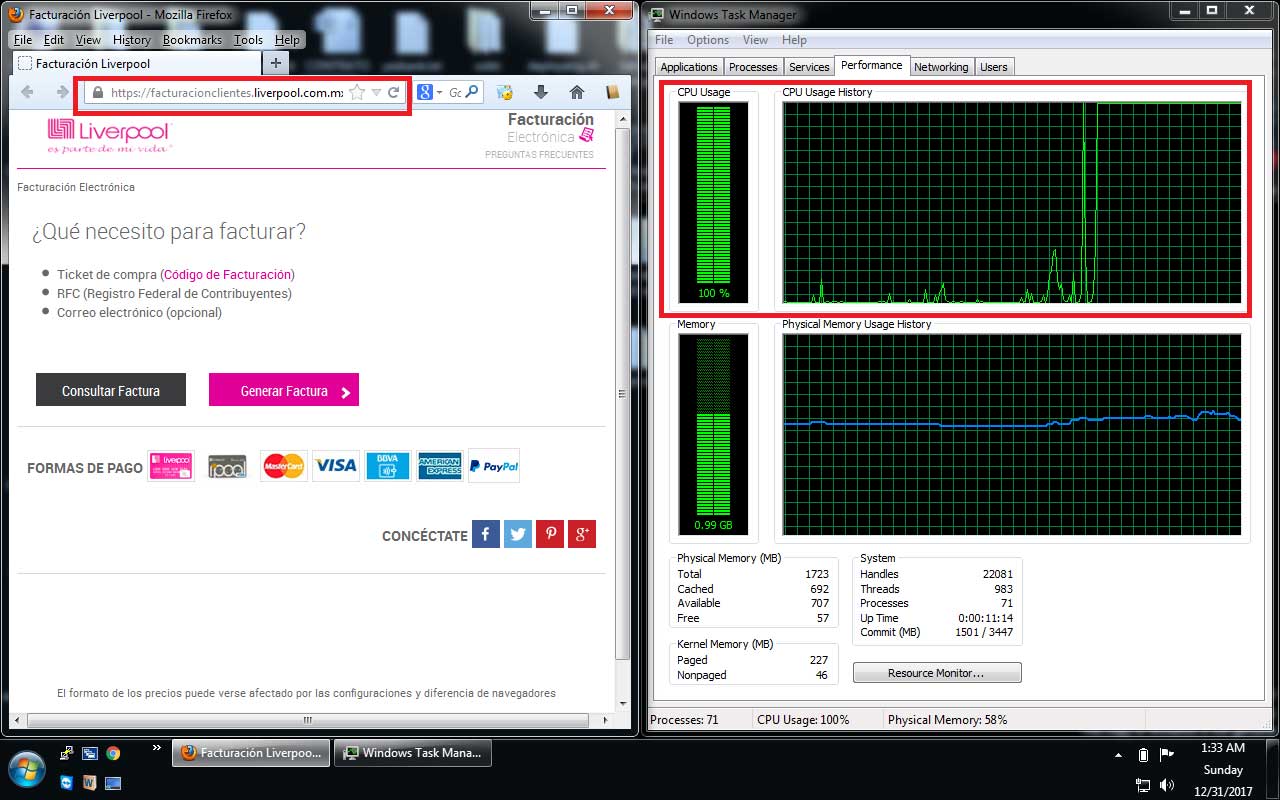The image size is (1280, 800).
Task: Open the Twitter social icon
Action: tap(517, 534)
